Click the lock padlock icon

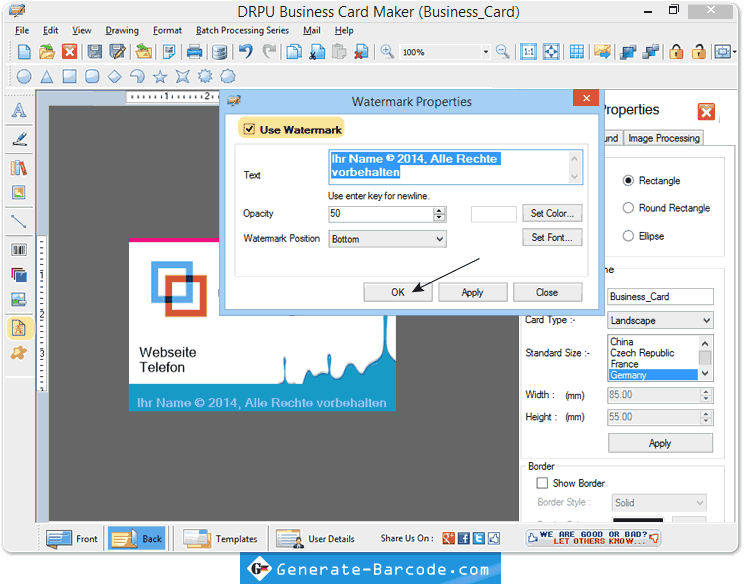(x=676, y=52)
